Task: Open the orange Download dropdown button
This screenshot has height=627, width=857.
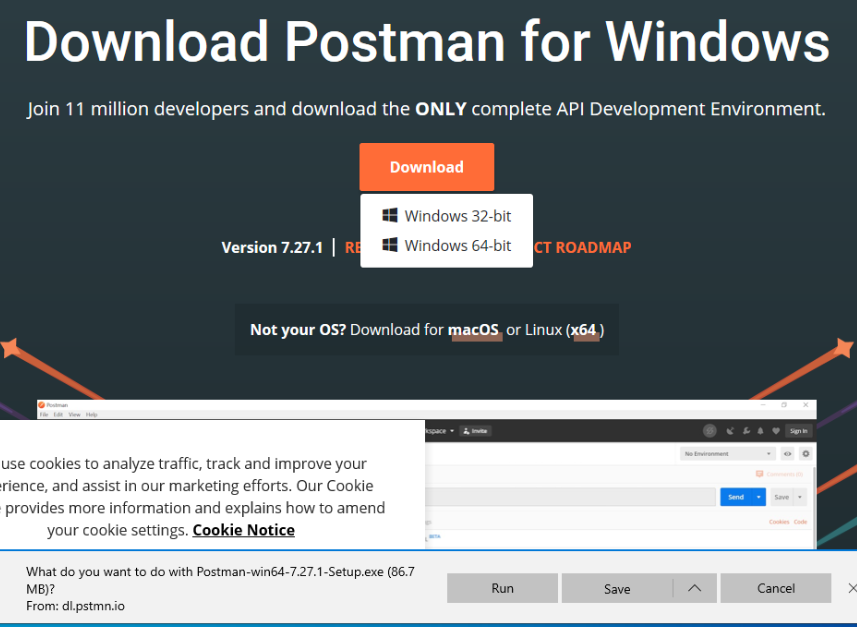Action: tap(427, 167)
